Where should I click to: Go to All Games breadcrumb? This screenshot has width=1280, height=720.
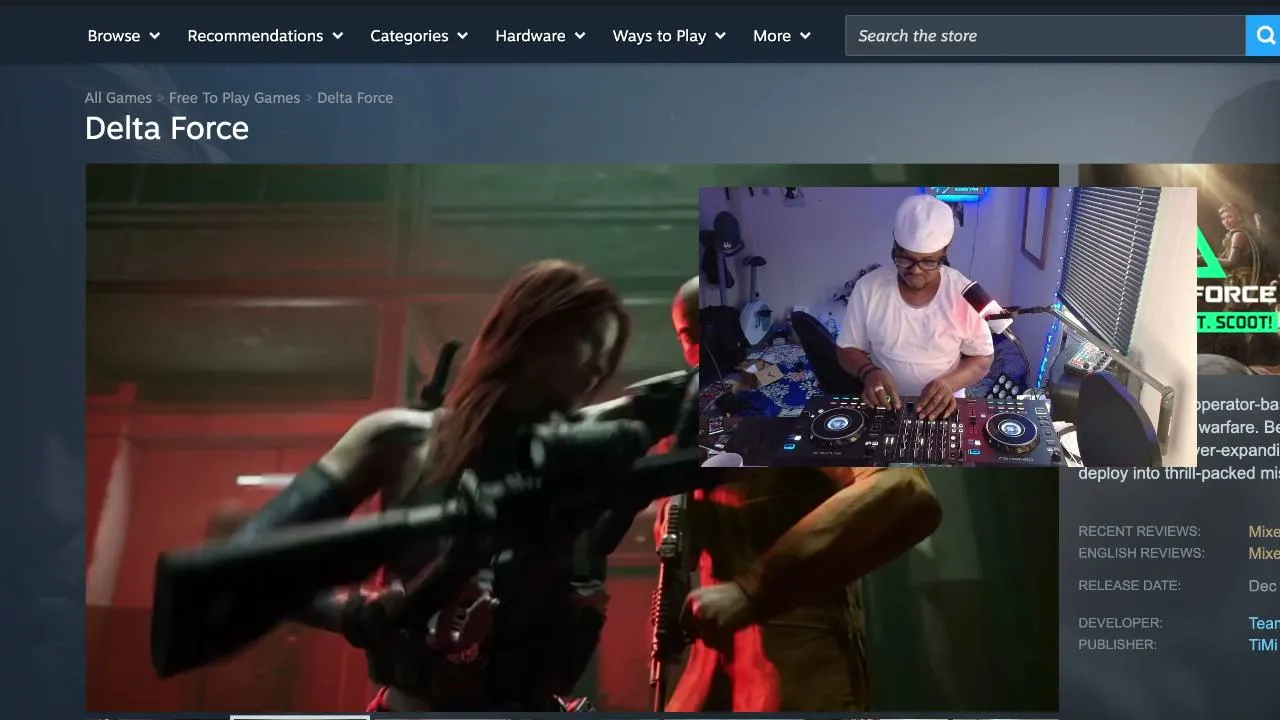[x=118, y=98]
